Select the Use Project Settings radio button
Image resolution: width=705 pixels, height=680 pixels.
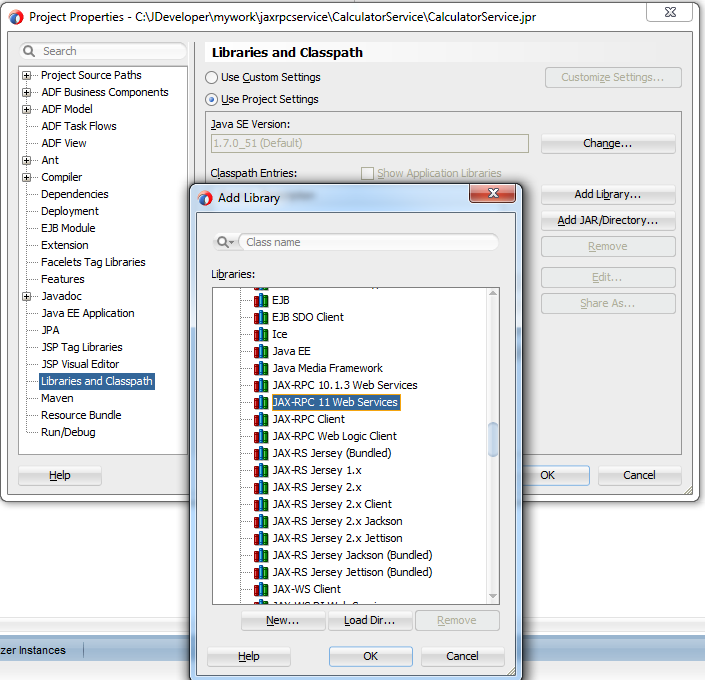[211, 99]
